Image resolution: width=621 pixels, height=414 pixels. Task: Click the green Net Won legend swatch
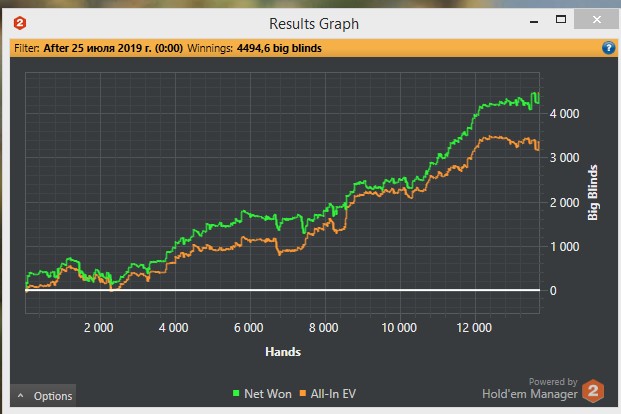(236, 393)
